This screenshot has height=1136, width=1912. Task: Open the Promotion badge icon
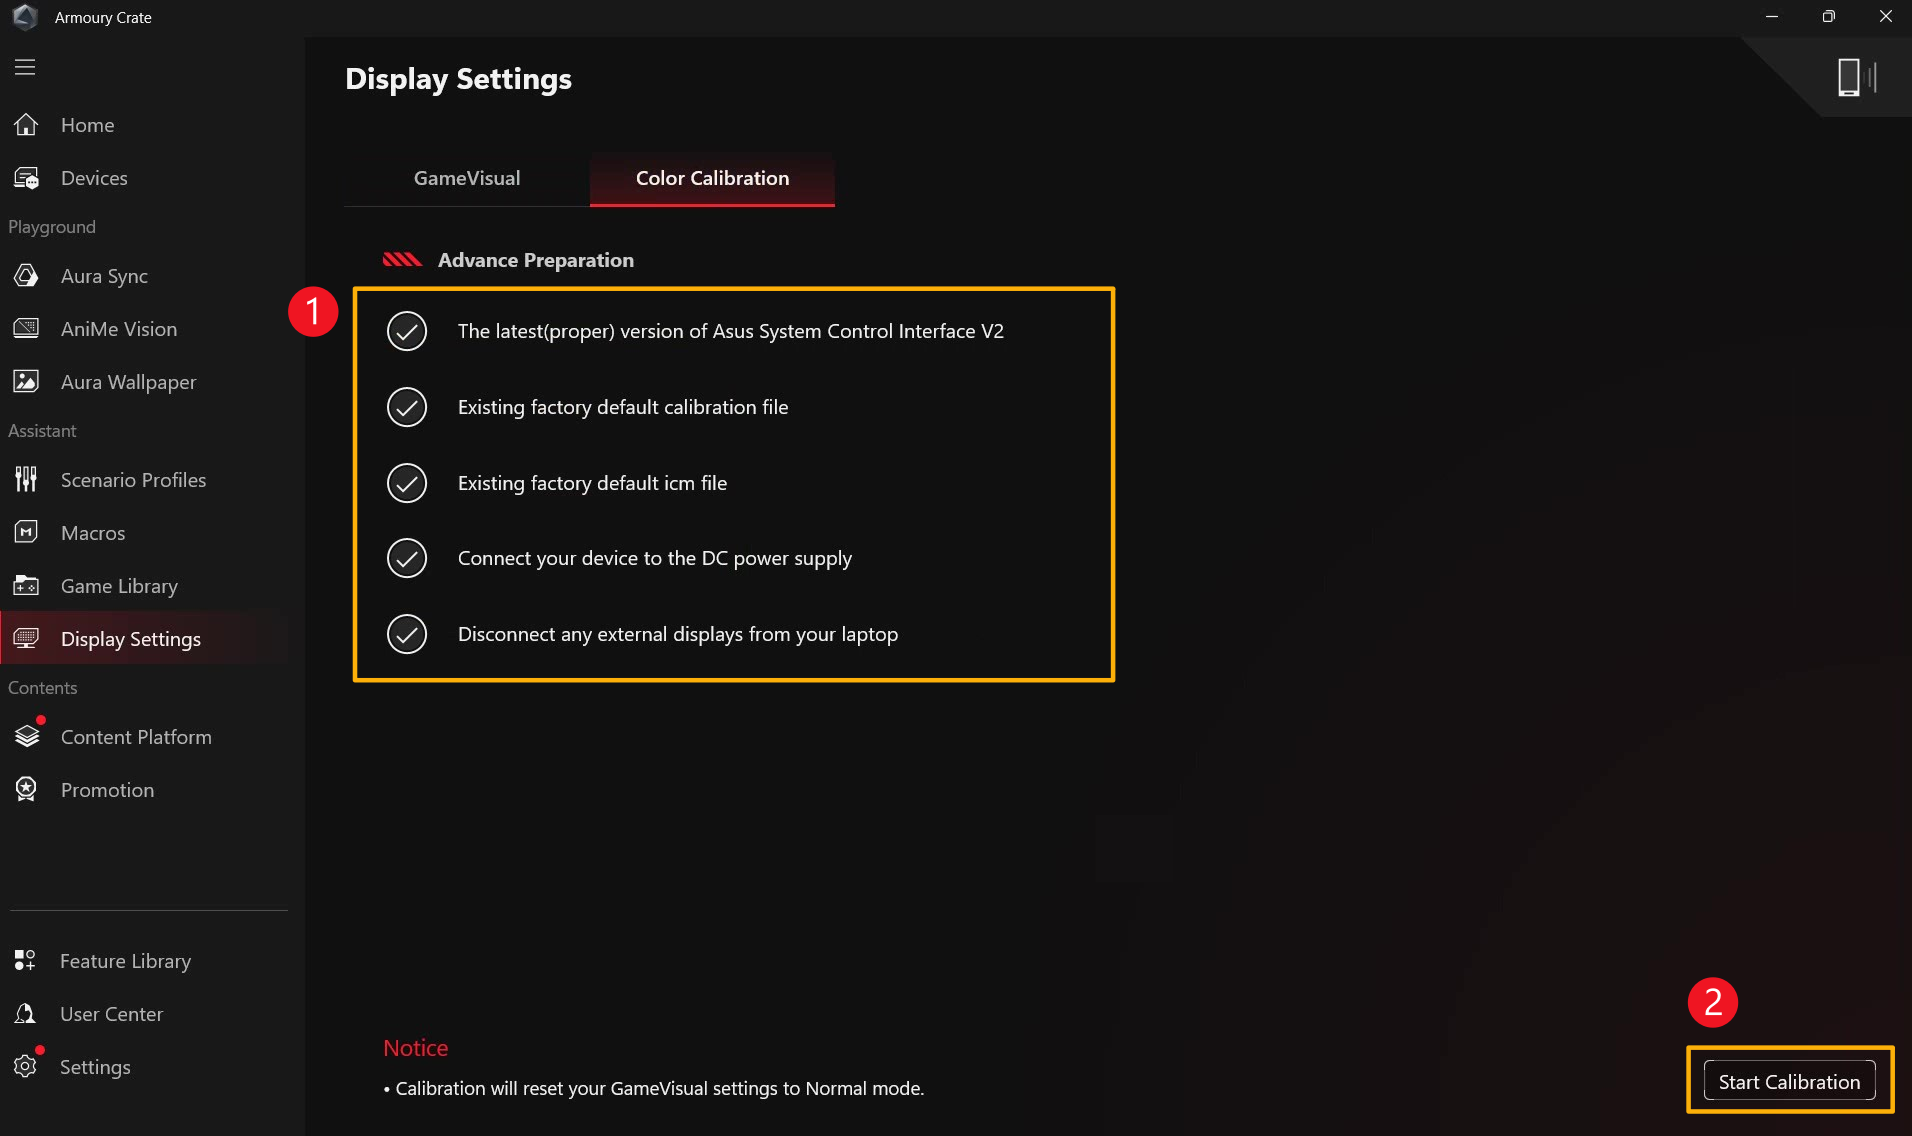coord(26,790)
